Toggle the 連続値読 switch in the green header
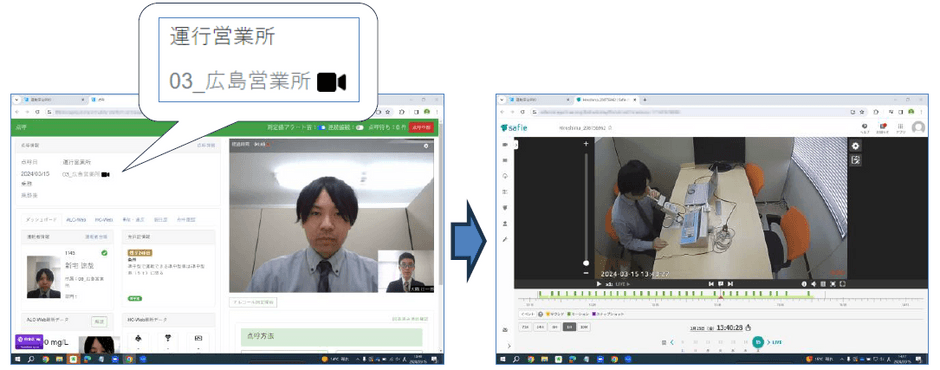The width and height of the screenshot is (940, 370). pos(360,128)
